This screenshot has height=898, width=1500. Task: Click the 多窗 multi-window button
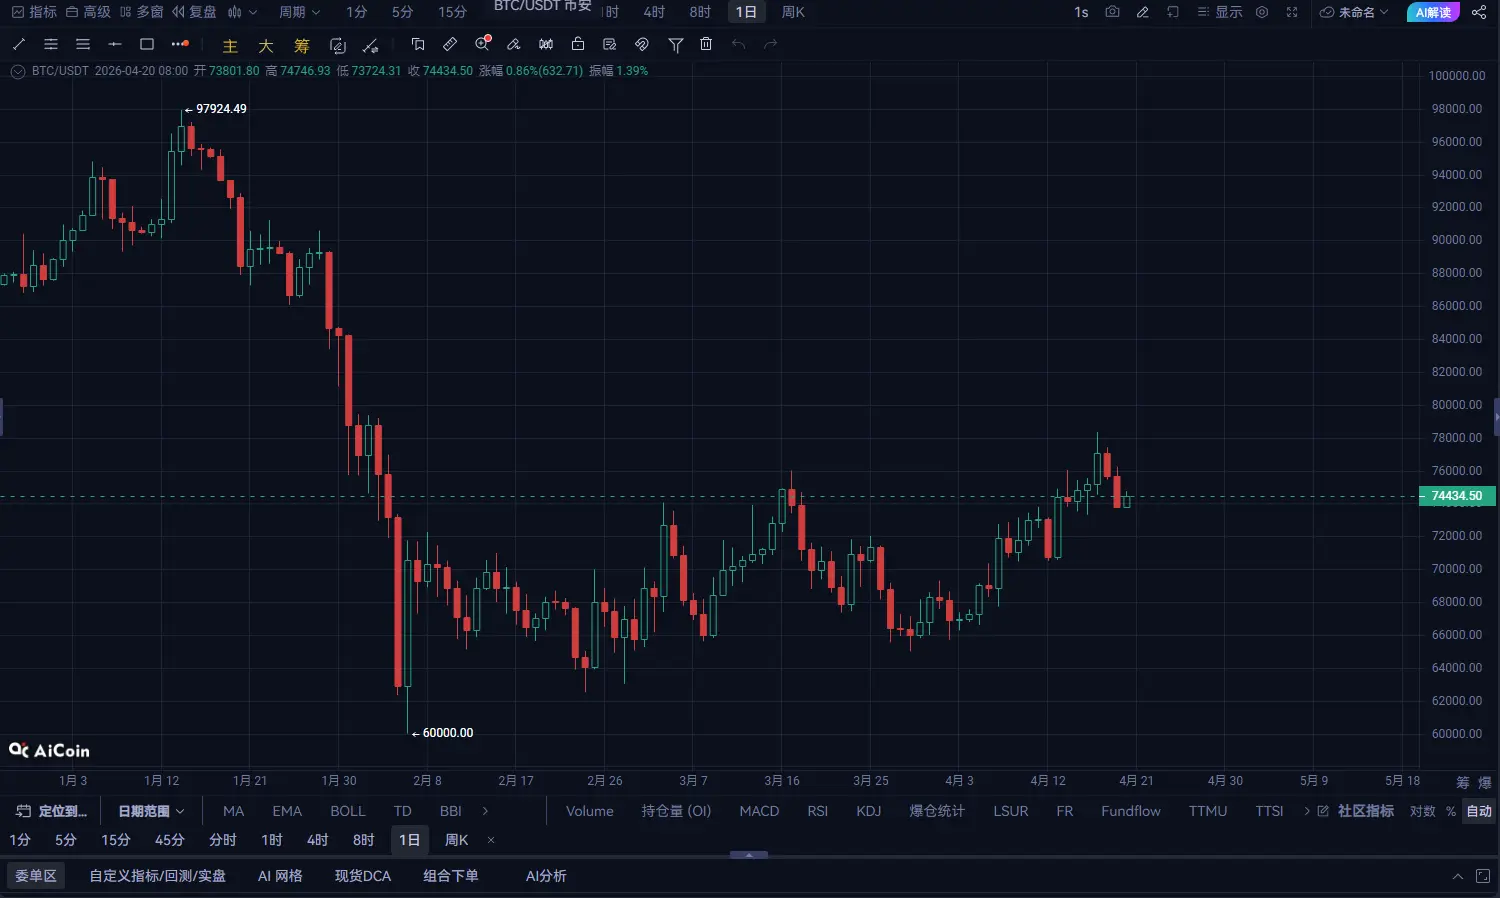[x=141, y=12]
